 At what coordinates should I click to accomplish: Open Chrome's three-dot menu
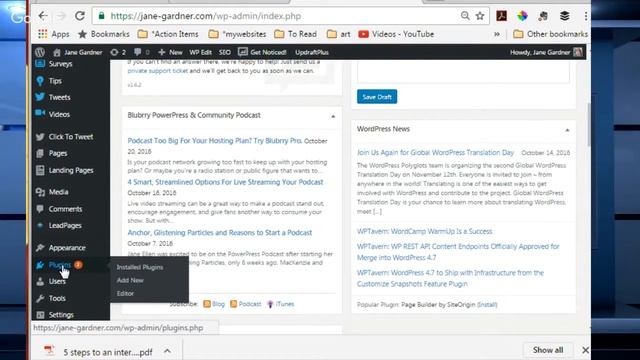pos(586,16)
